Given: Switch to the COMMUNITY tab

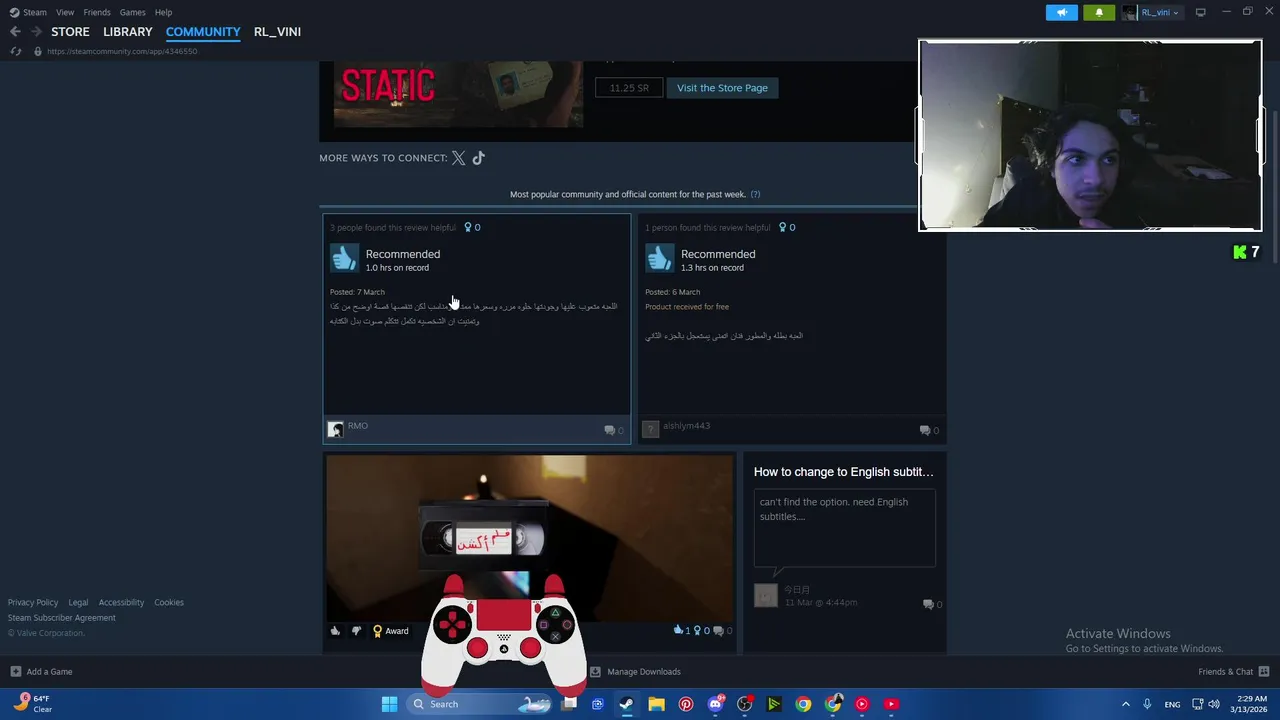Looking at the screenshot, I should (203, 32).
